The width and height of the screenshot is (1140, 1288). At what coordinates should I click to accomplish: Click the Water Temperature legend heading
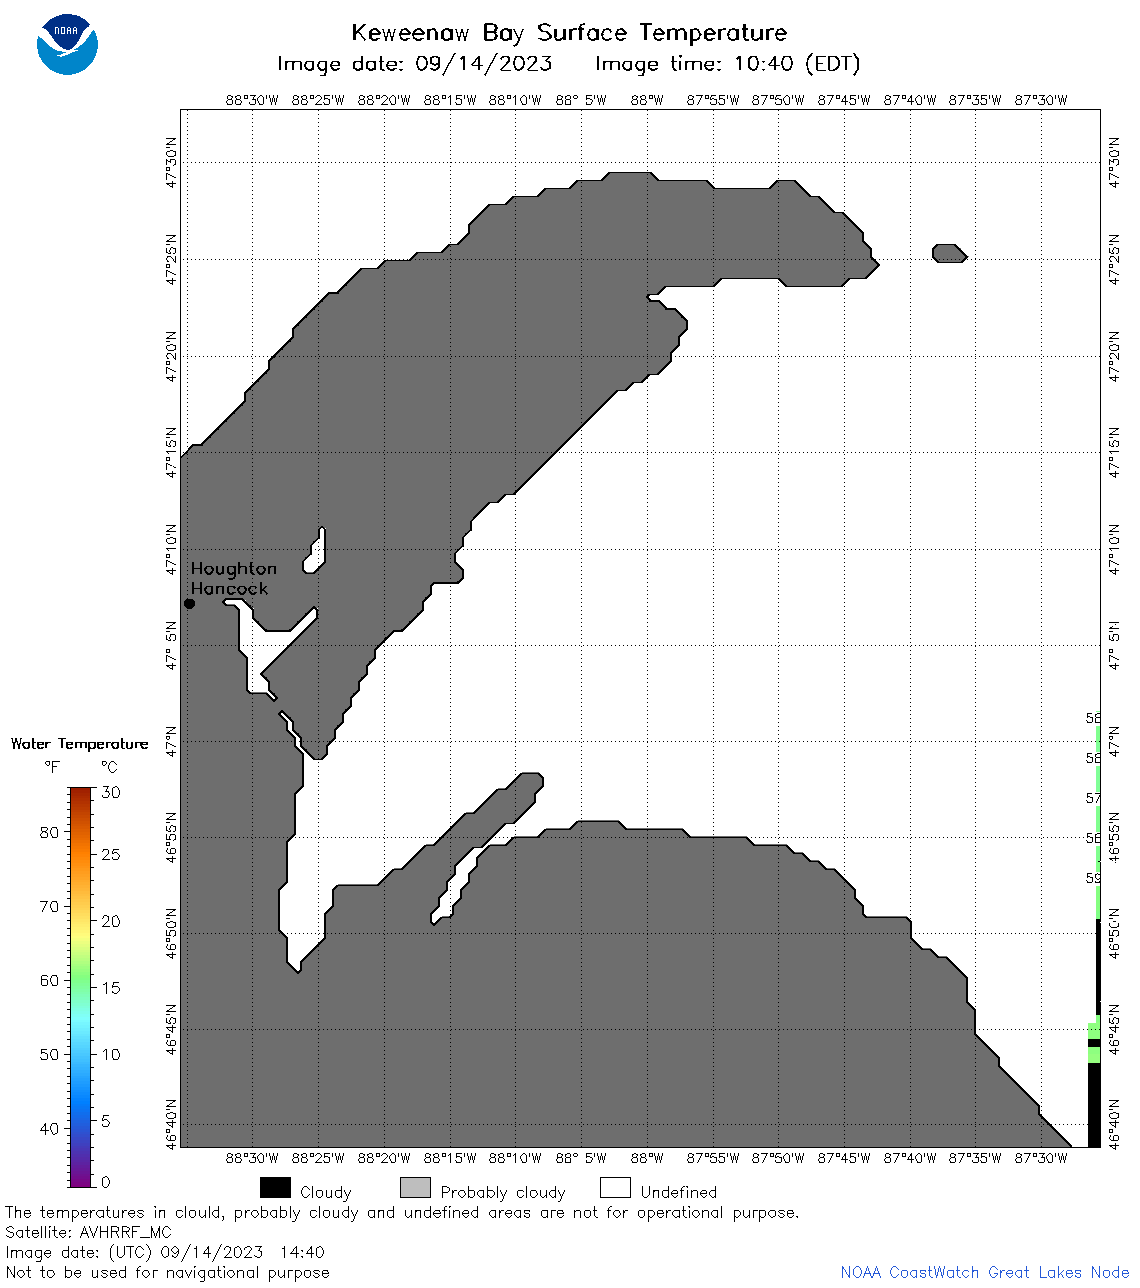[x=80, y=744]
